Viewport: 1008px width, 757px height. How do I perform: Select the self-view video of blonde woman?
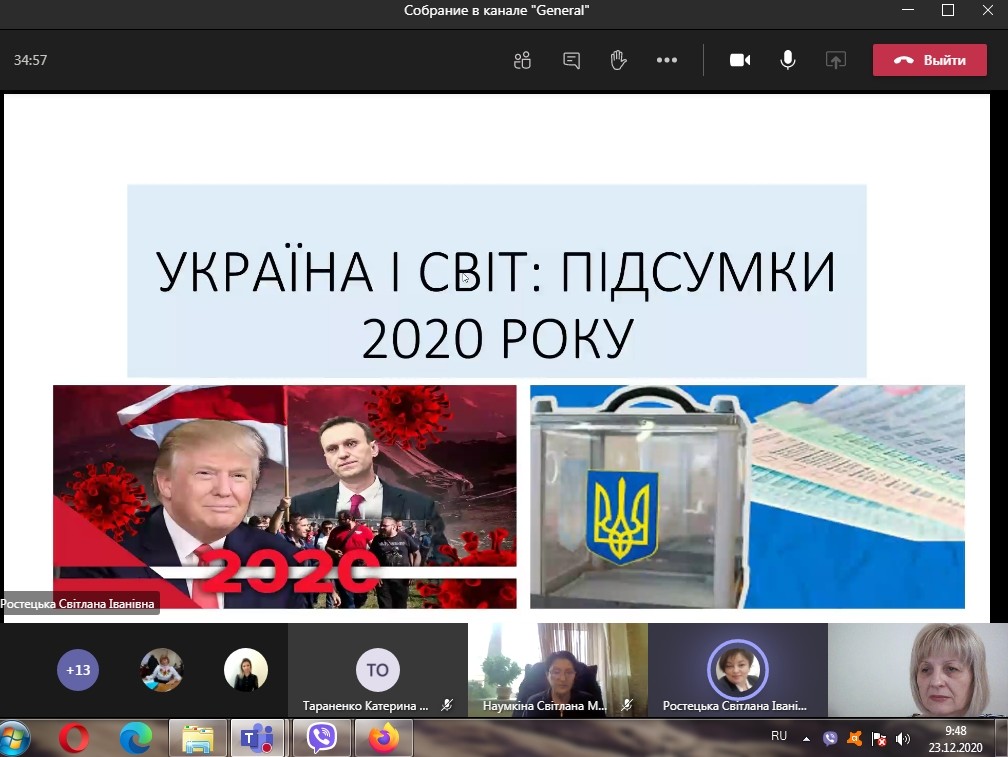pyautogui.click(x=918, y=670)
